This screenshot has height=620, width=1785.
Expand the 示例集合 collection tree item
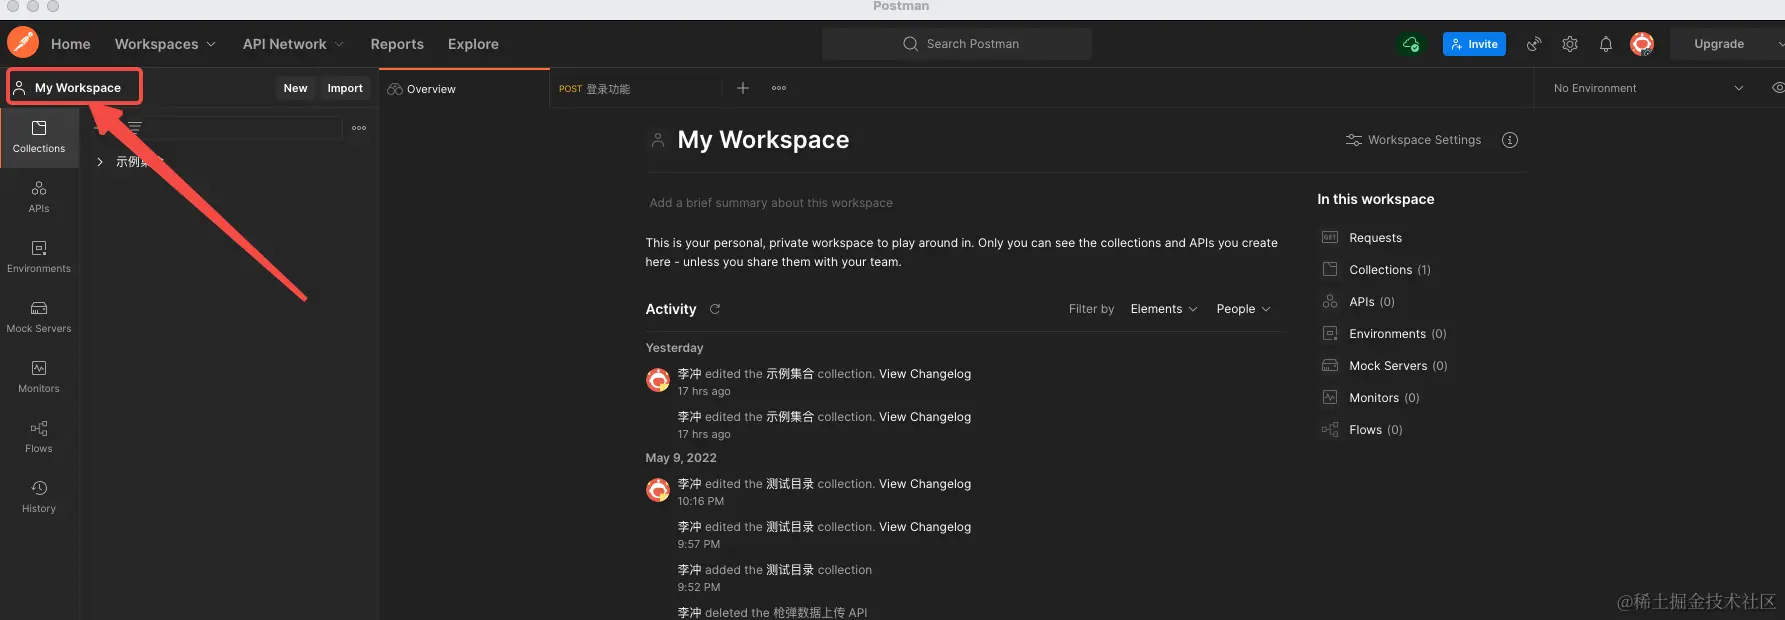point(100,162)
